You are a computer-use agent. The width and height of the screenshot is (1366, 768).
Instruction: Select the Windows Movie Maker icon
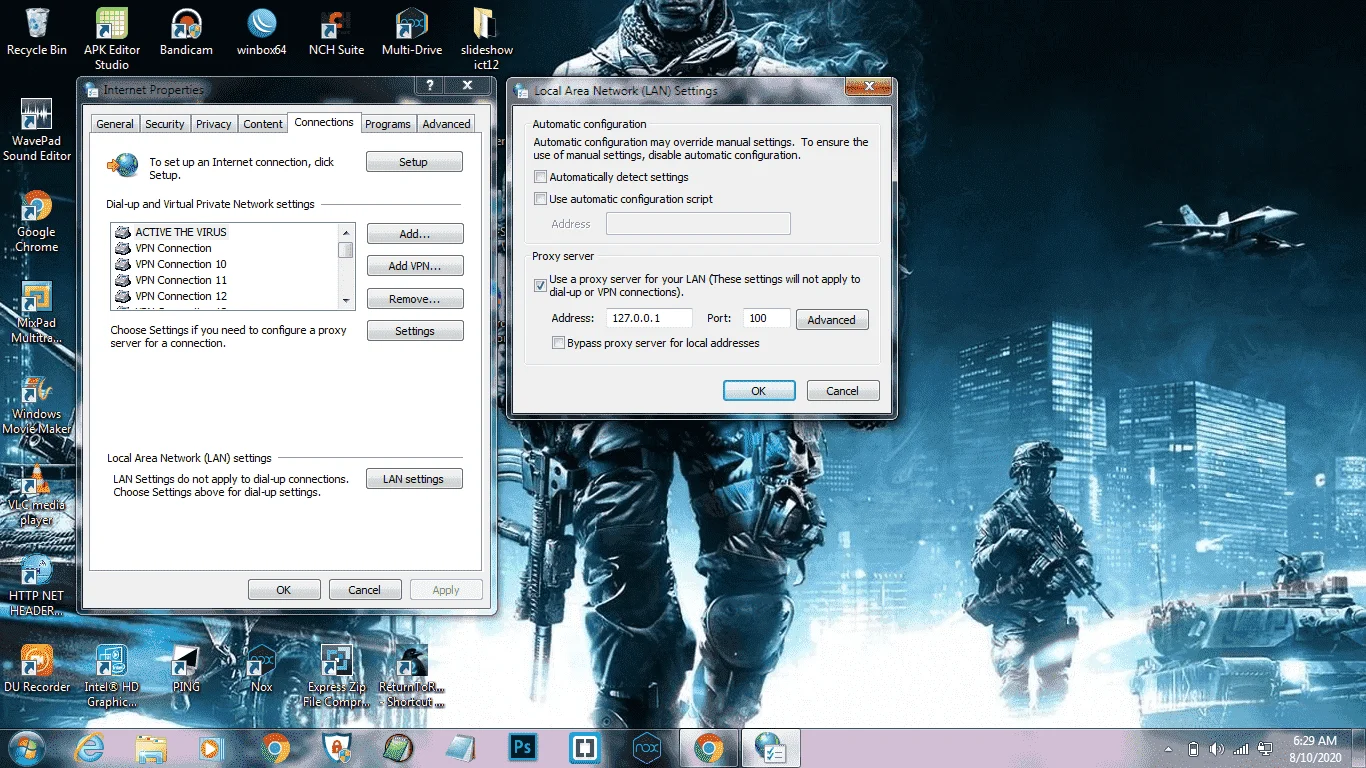(37, 403)
